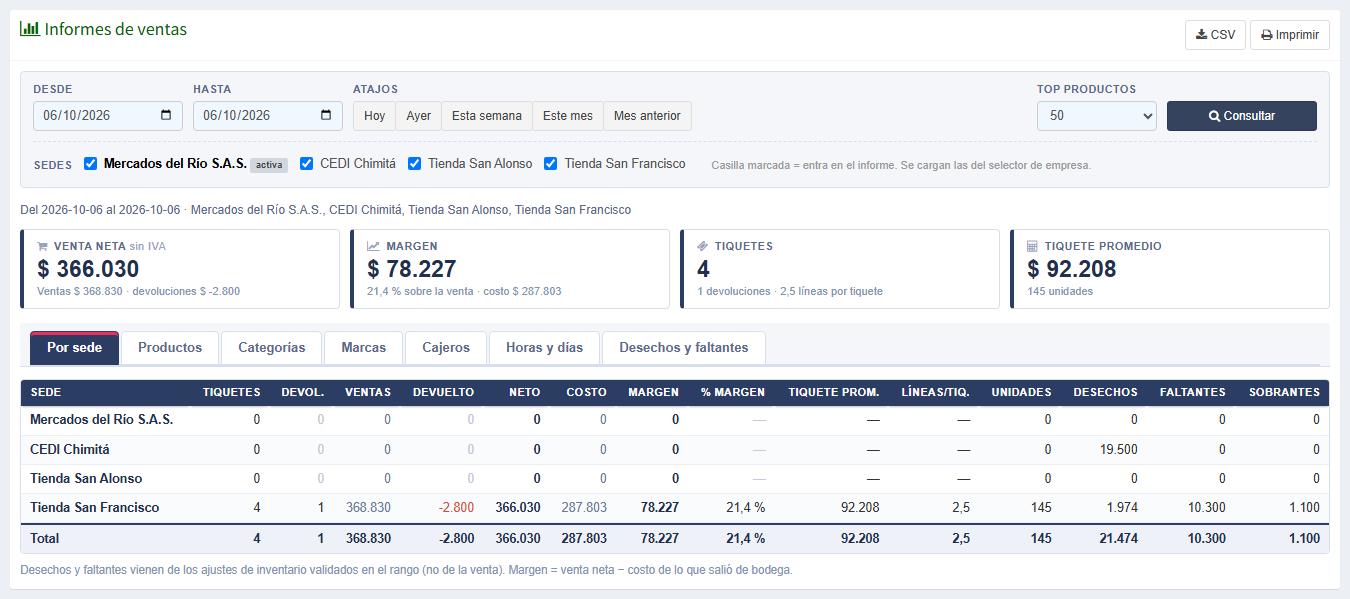Click the magnifier icon on Consultar
The image size is (1350, 599).
point(1214,116)
